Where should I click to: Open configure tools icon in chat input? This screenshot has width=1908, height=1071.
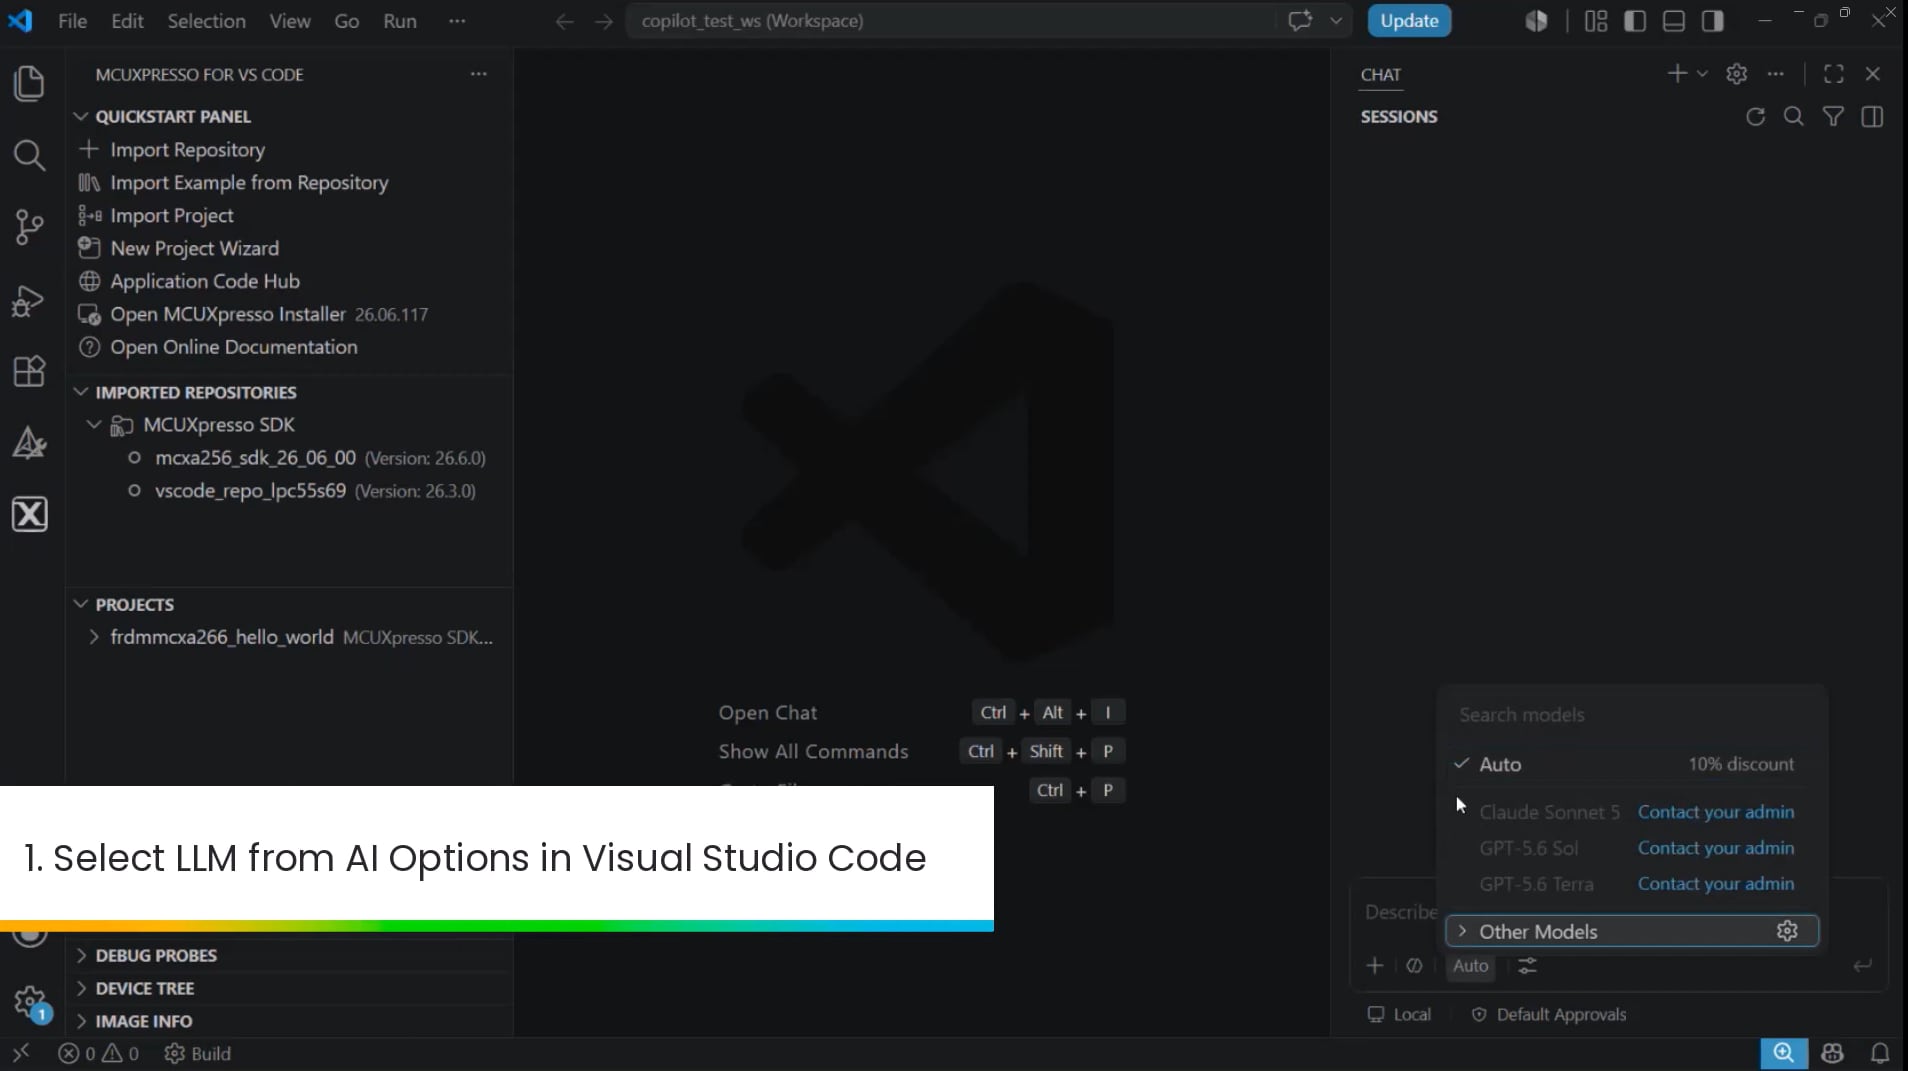click(x=1527, y=965)
